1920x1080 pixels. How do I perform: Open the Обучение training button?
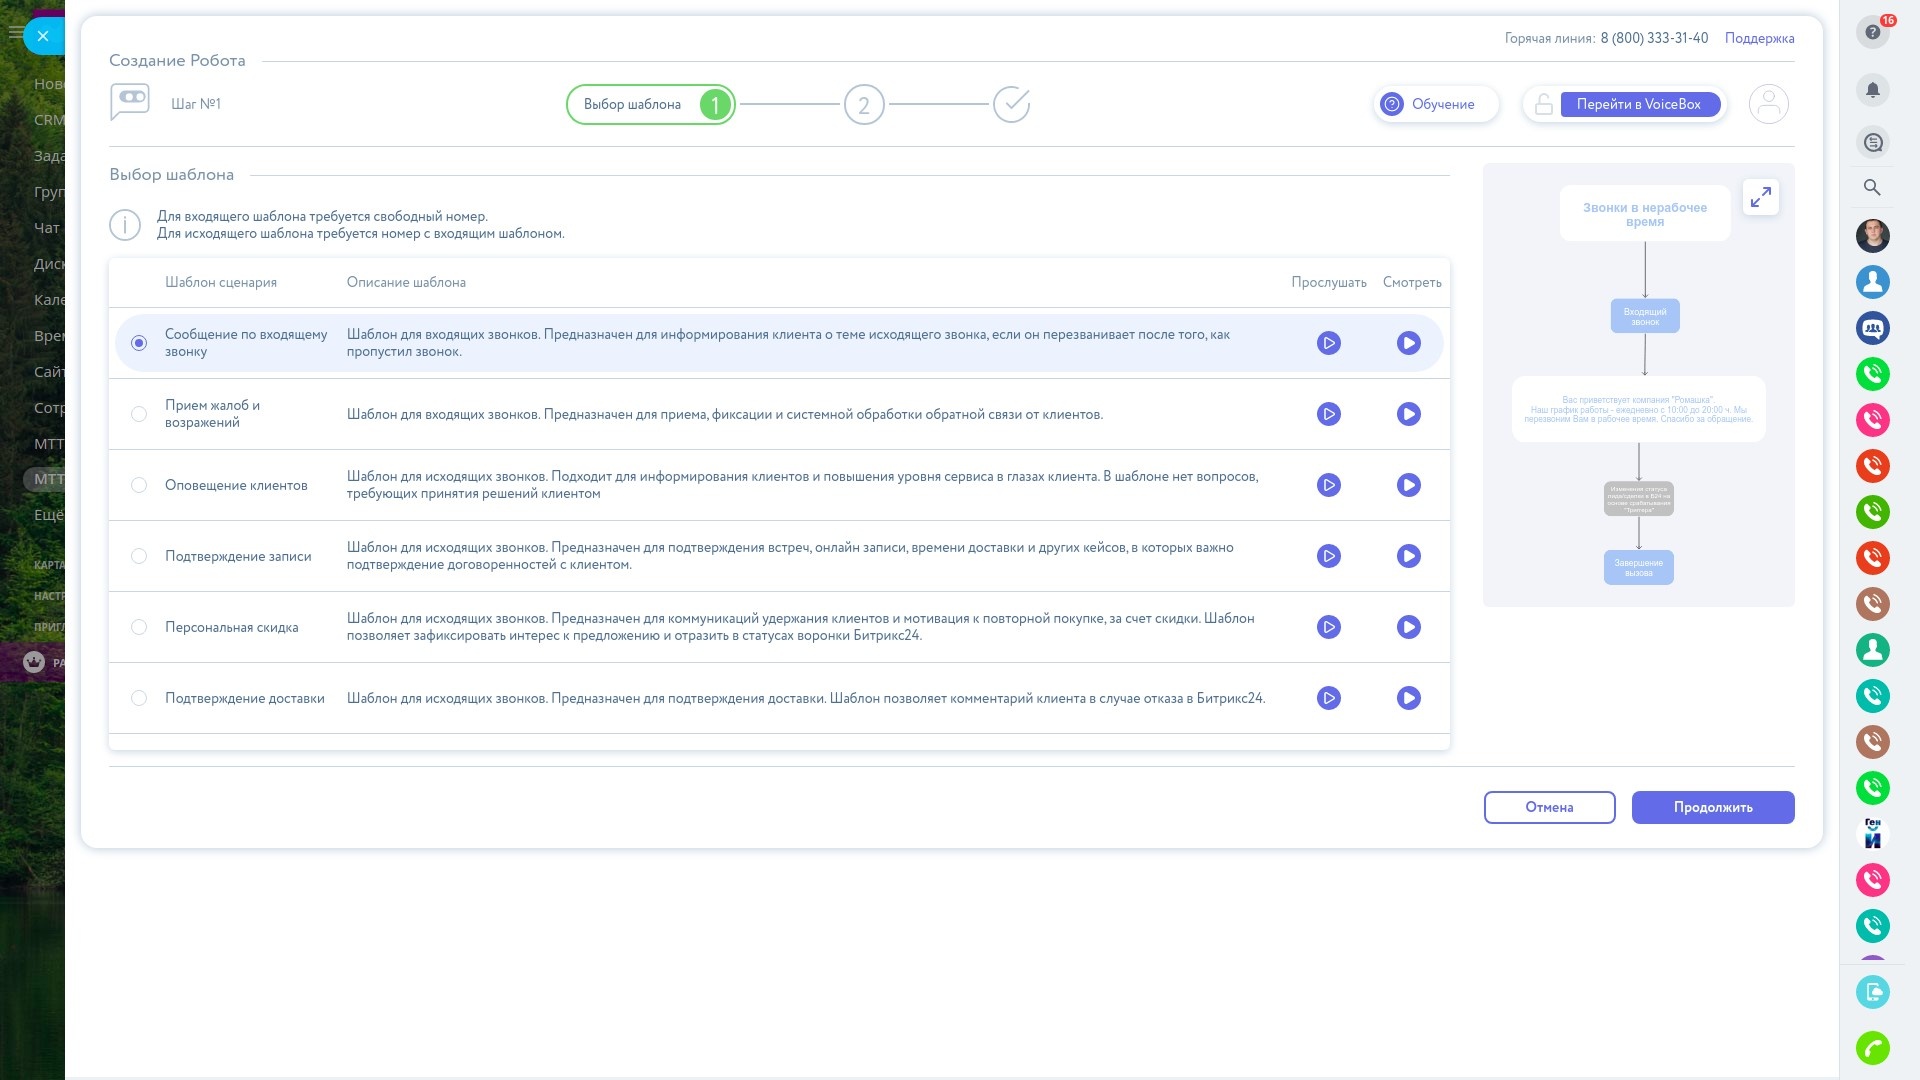(1435, 104)
